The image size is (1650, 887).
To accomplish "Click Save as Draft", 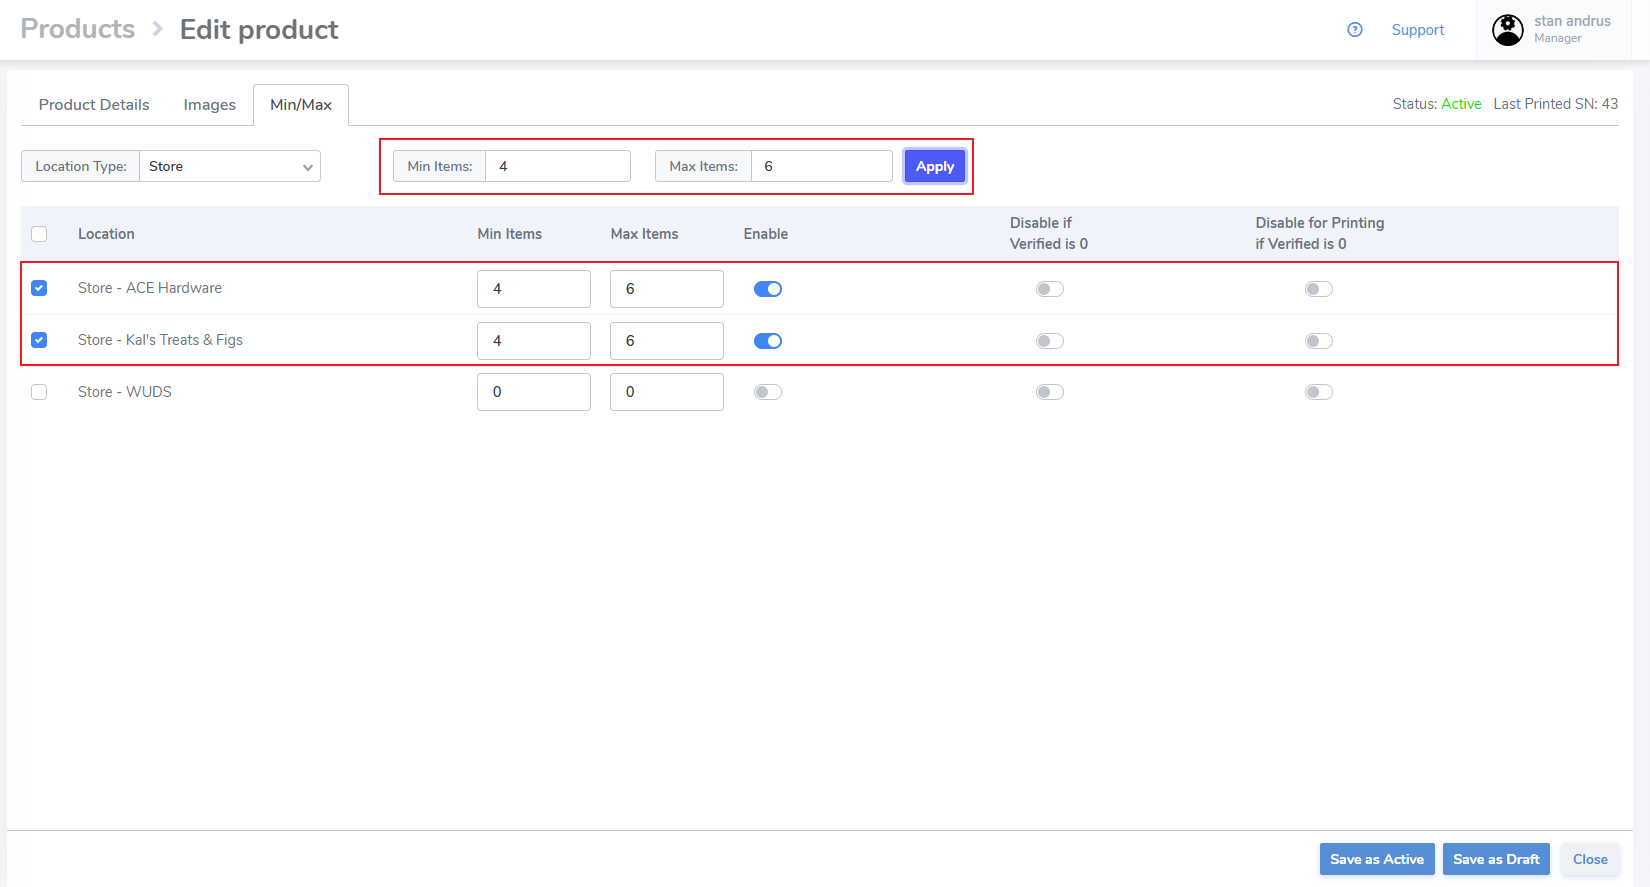I will (x=1496, y=859).
